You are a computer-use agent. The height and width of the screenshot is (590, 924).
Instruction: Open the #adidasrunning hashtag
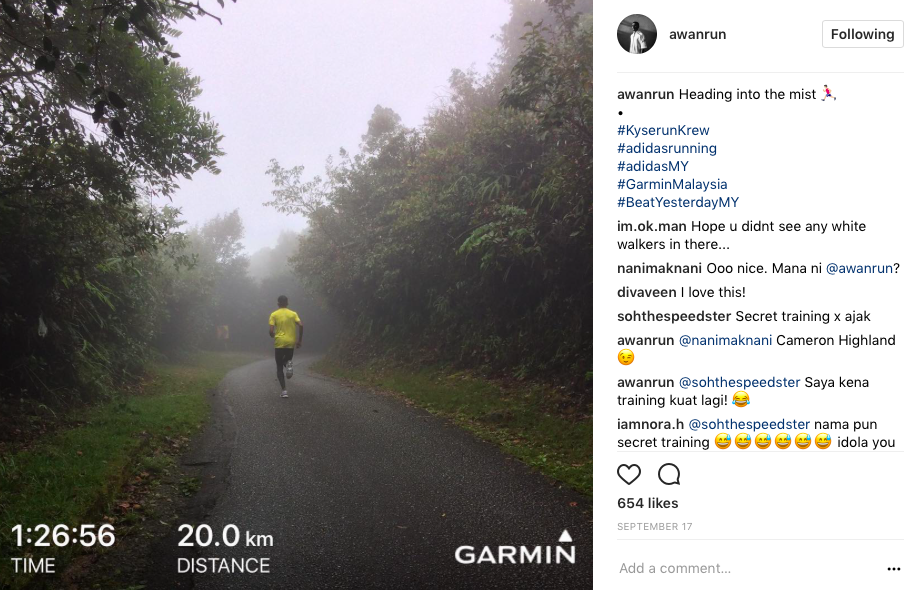coord(666,149)
